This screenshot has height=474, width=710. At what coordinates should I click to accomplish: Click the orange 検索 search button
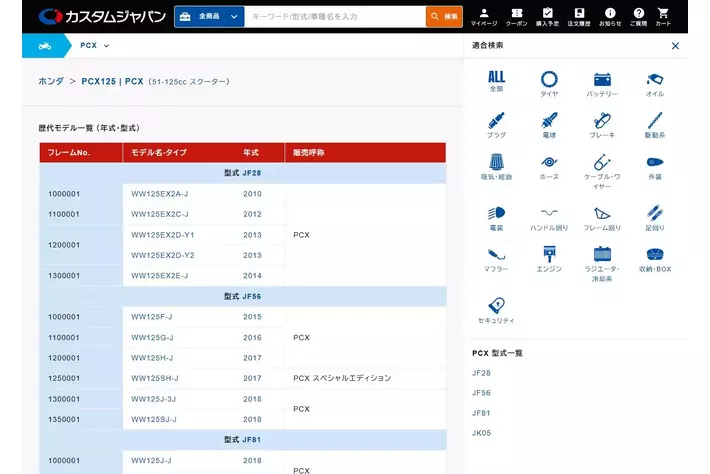coord(444,16)
